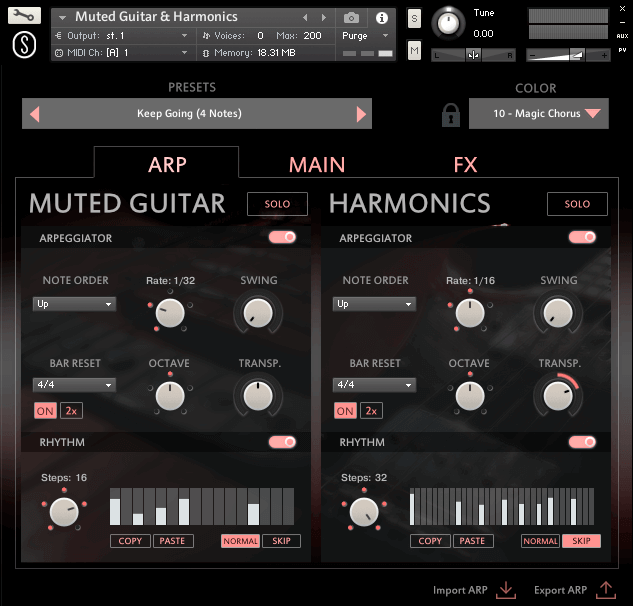The image size is (633, 606).
Task: Switch to the MAIN tab
Action: [317, 165]
